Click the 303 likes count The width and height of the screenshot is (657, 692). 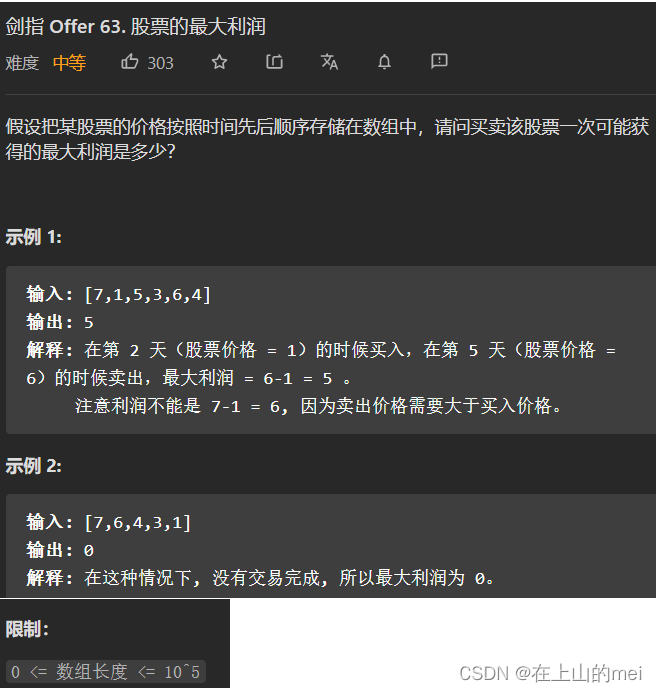click(x=161, y=64)
